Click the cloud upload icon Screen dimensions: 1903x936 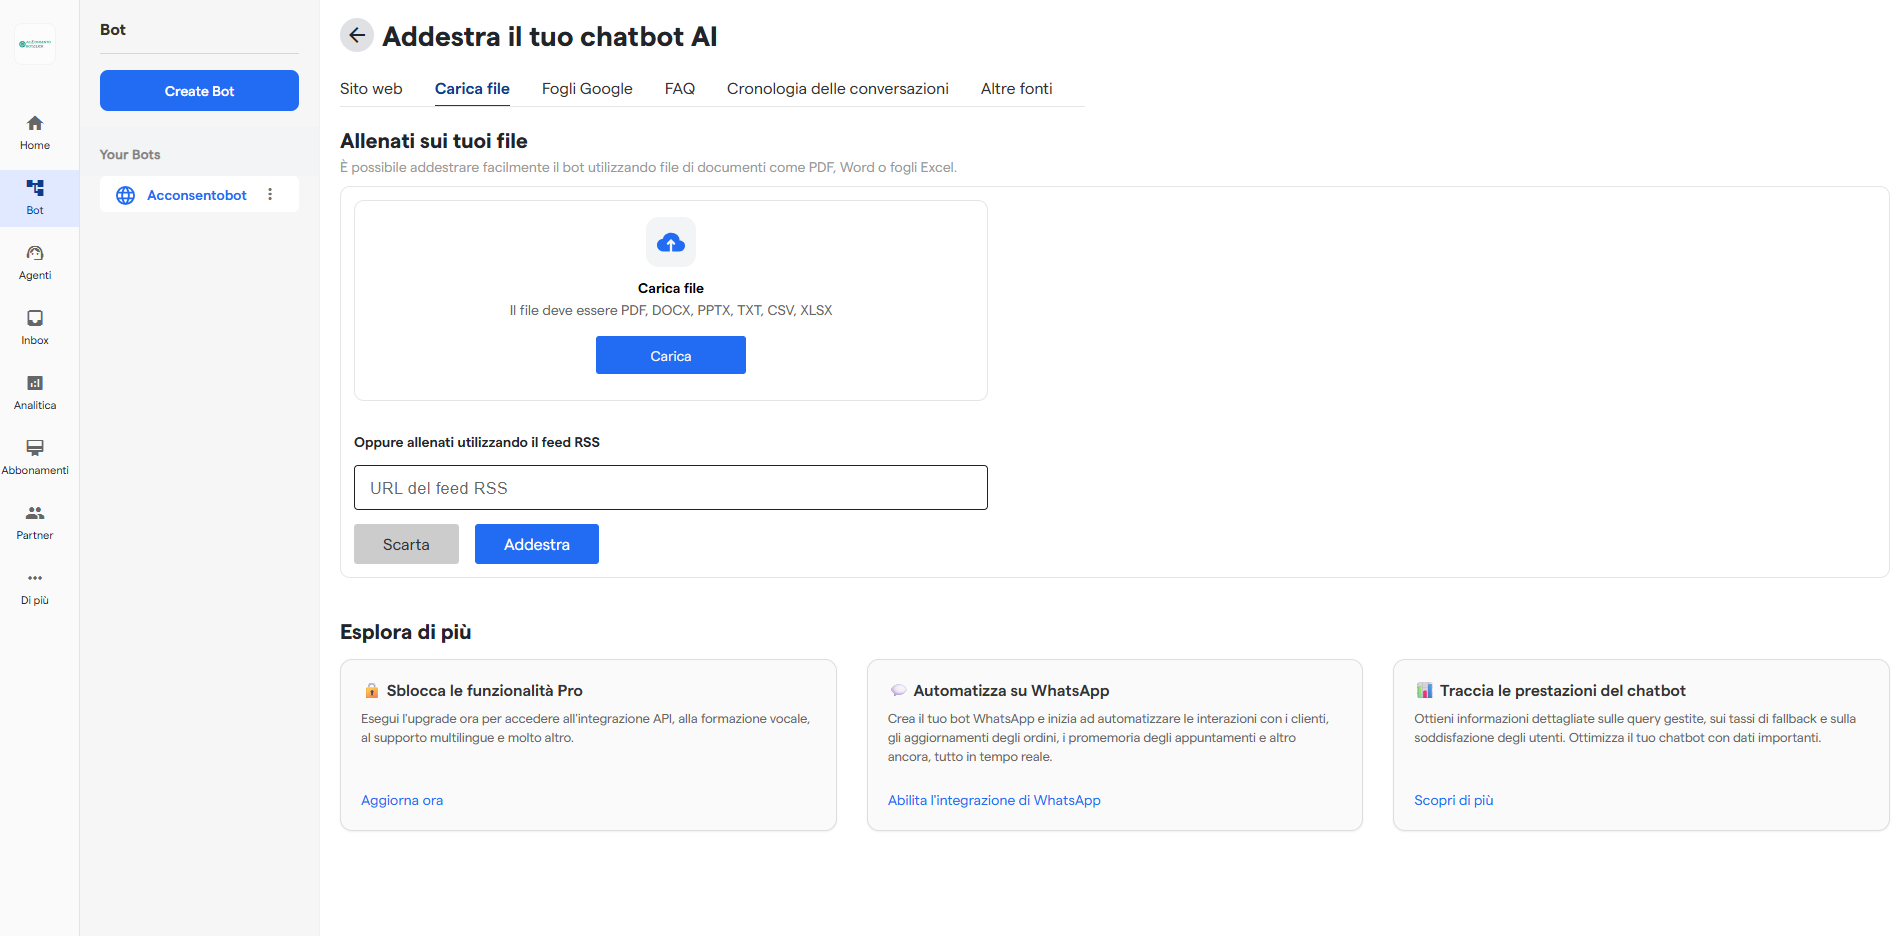pyautogui.click(x=670, y=241)
